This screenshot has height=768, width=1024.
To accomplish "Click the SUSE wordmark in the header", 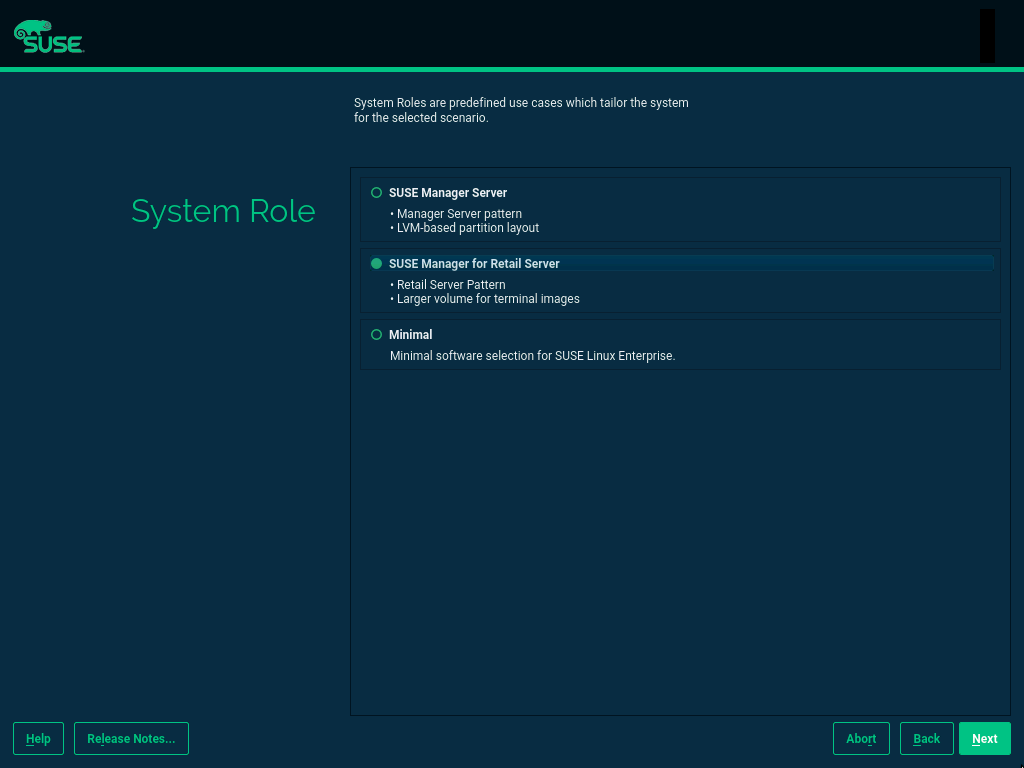I will click(53, 45).
